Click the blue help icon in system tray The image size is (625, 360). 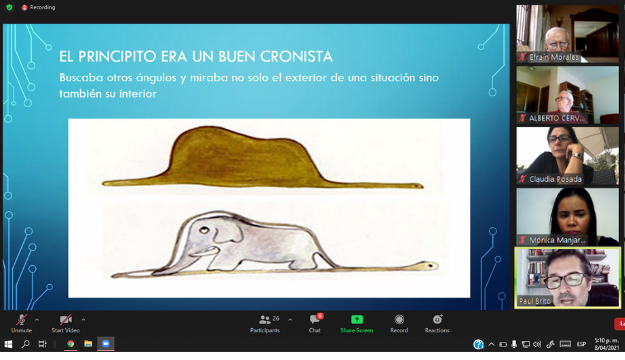[478, 344]
